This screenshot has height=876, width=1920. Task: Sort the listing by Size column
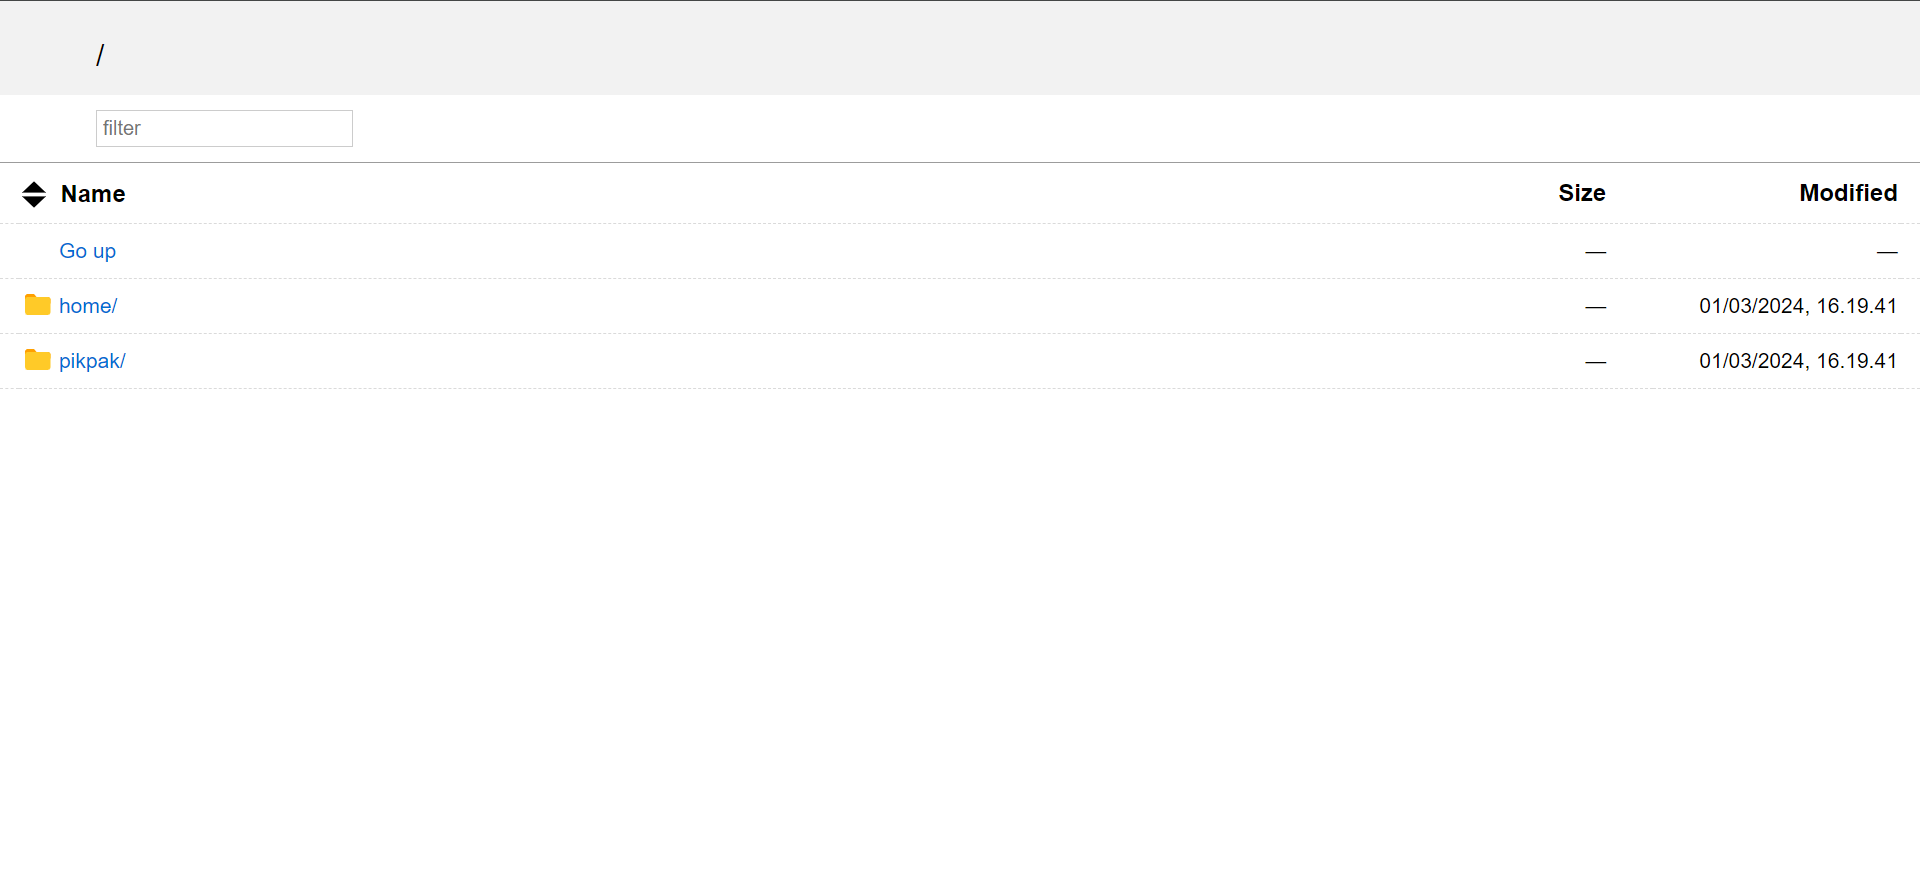pyautogui.click(x=1581, y=193)
